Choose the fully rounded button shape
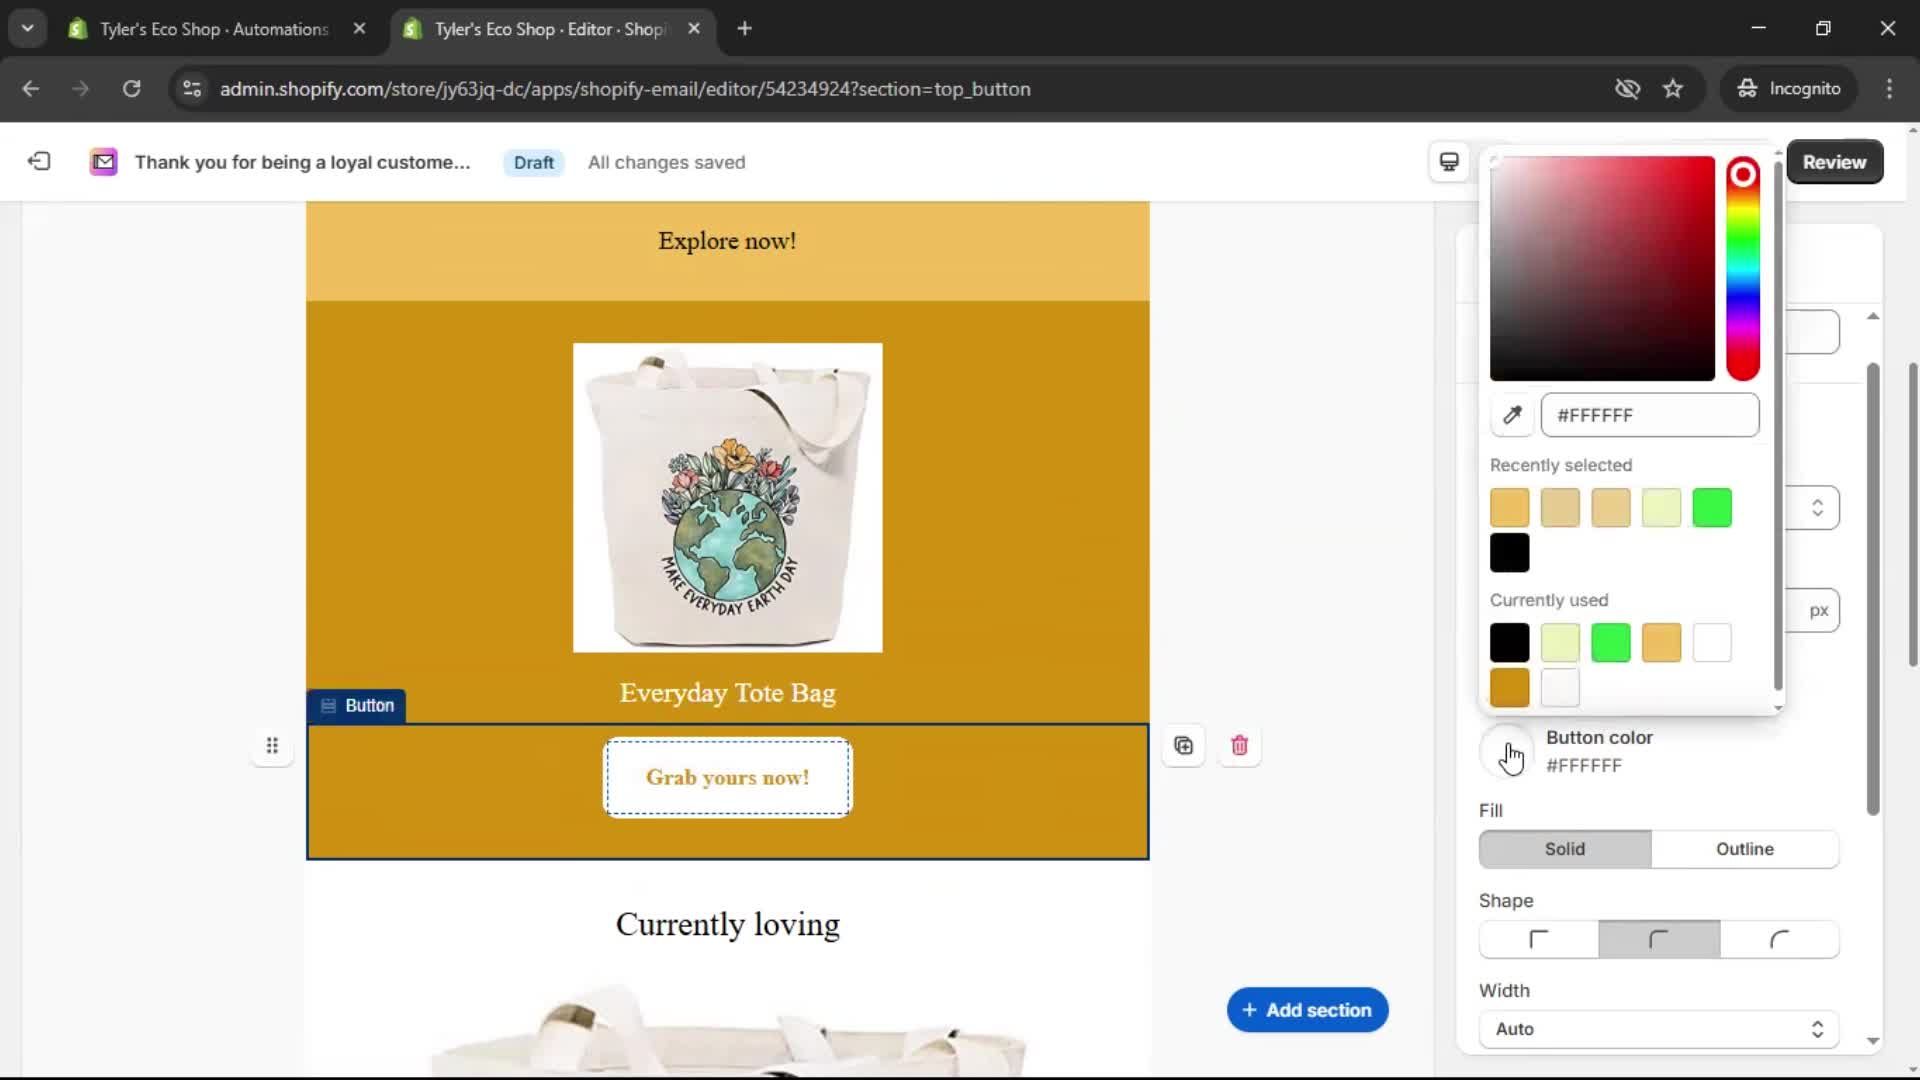This screenshot has width=1920, height=1080. click(x=1781, y=939)
